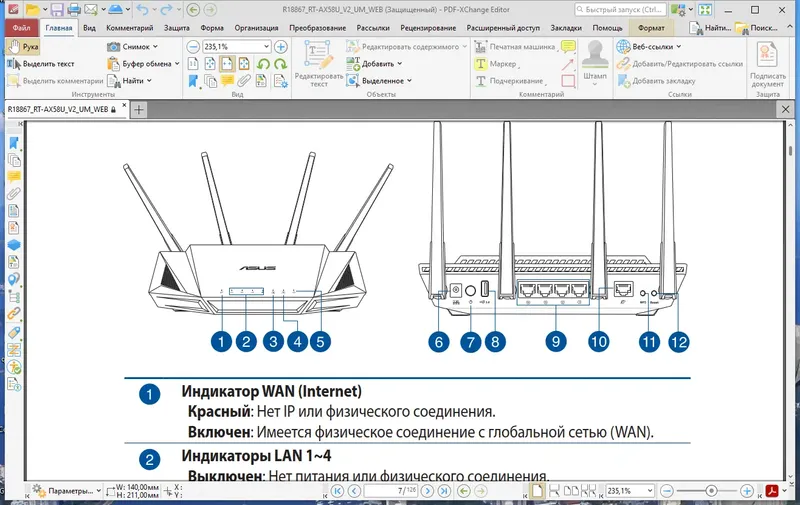This screenshot has height=505, width=800.
Task: Toggle fit width view mode
Action: click(x=227, y=64)
